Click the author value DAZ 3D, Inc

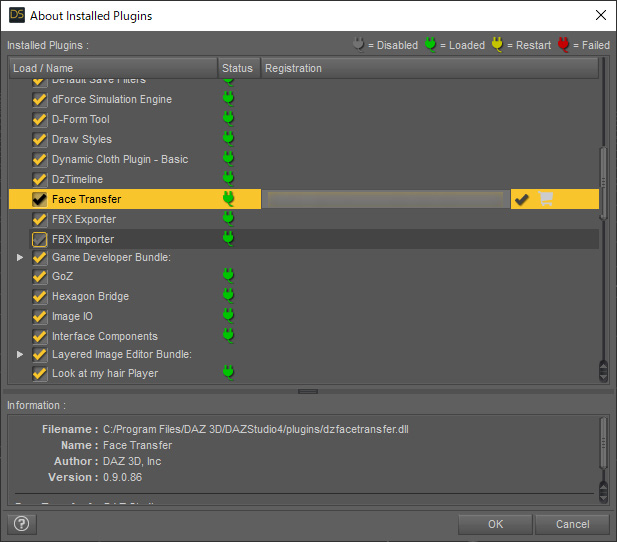[x=132, y=461]
